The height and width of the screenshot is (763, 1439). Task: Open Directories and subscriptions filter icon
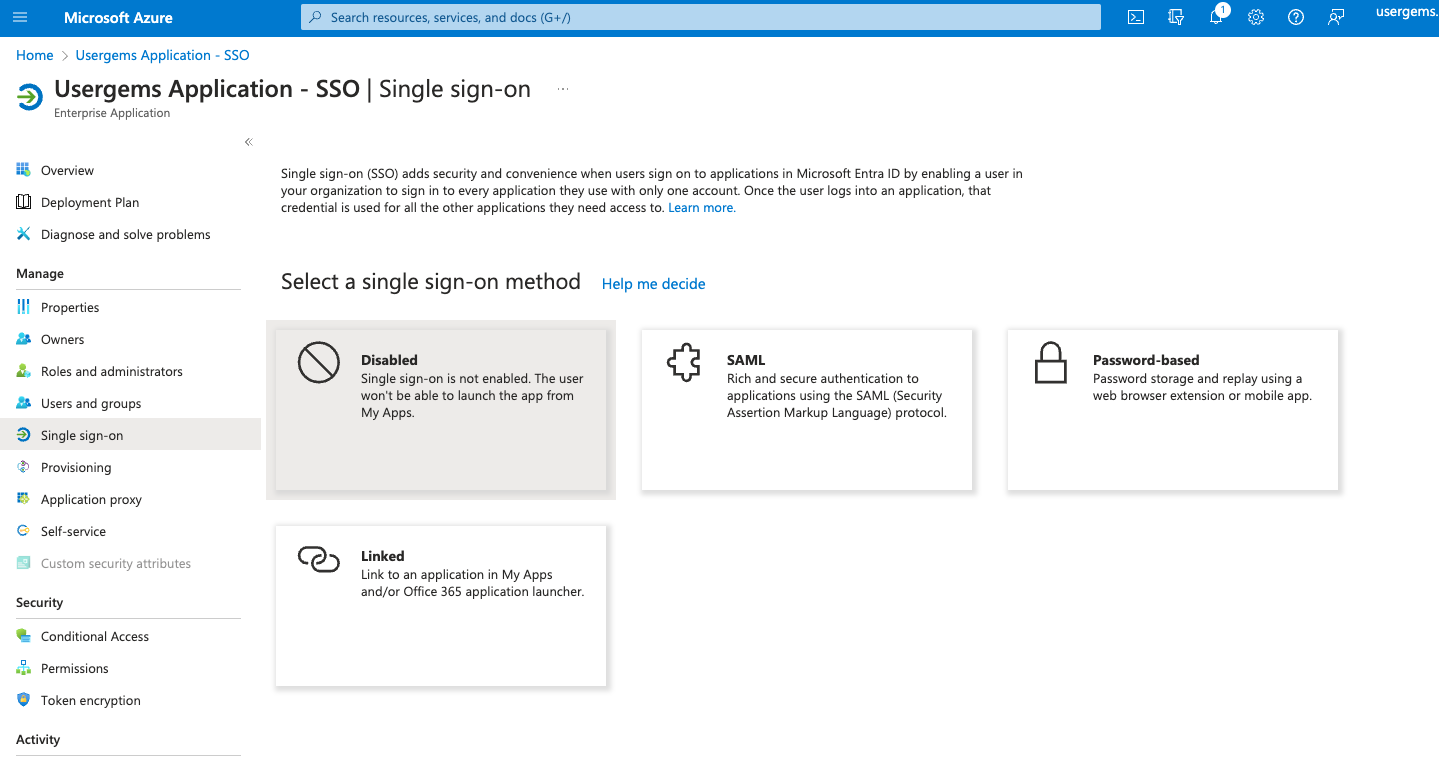1176,17
